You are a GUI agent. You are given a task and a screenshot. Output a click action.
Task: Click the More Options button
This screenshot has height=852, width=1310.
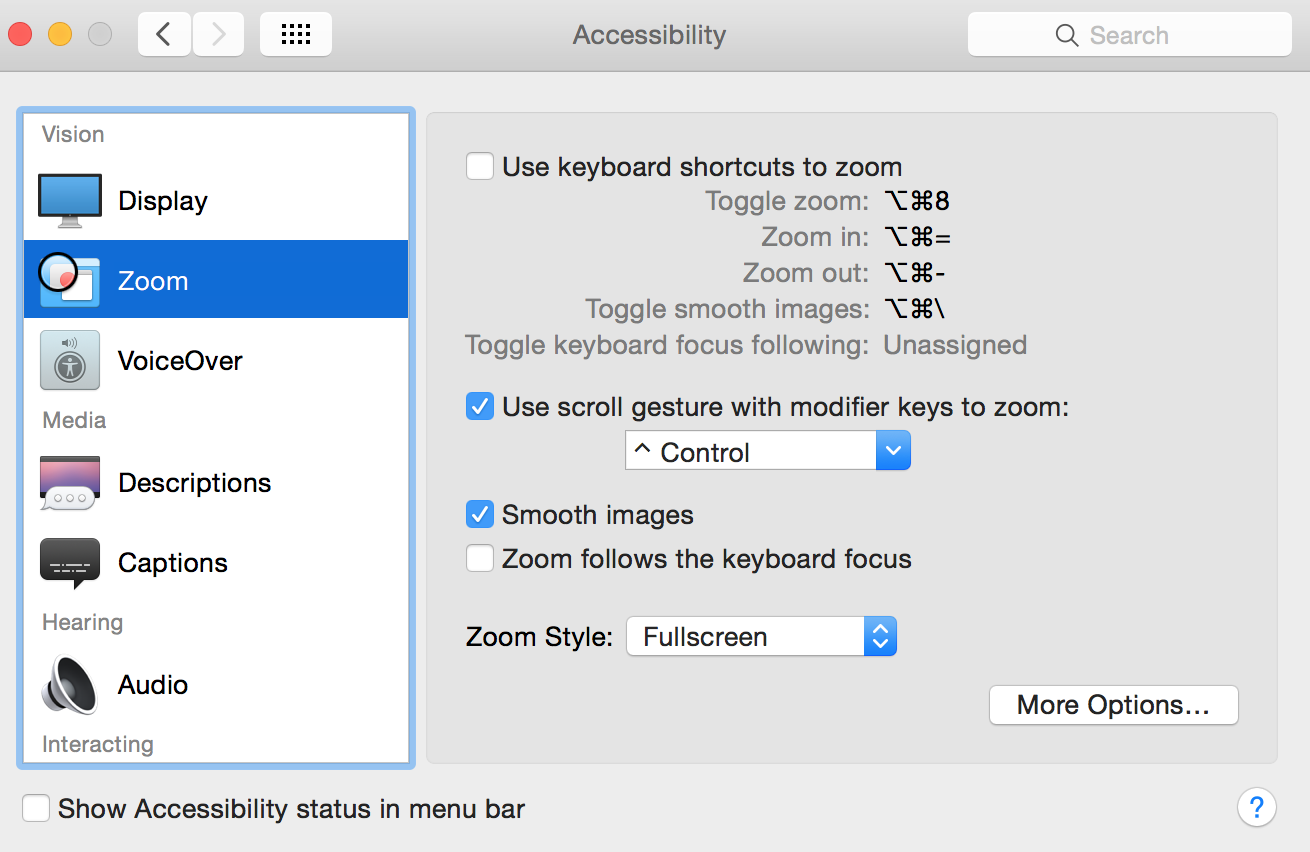pos(1113,705)
